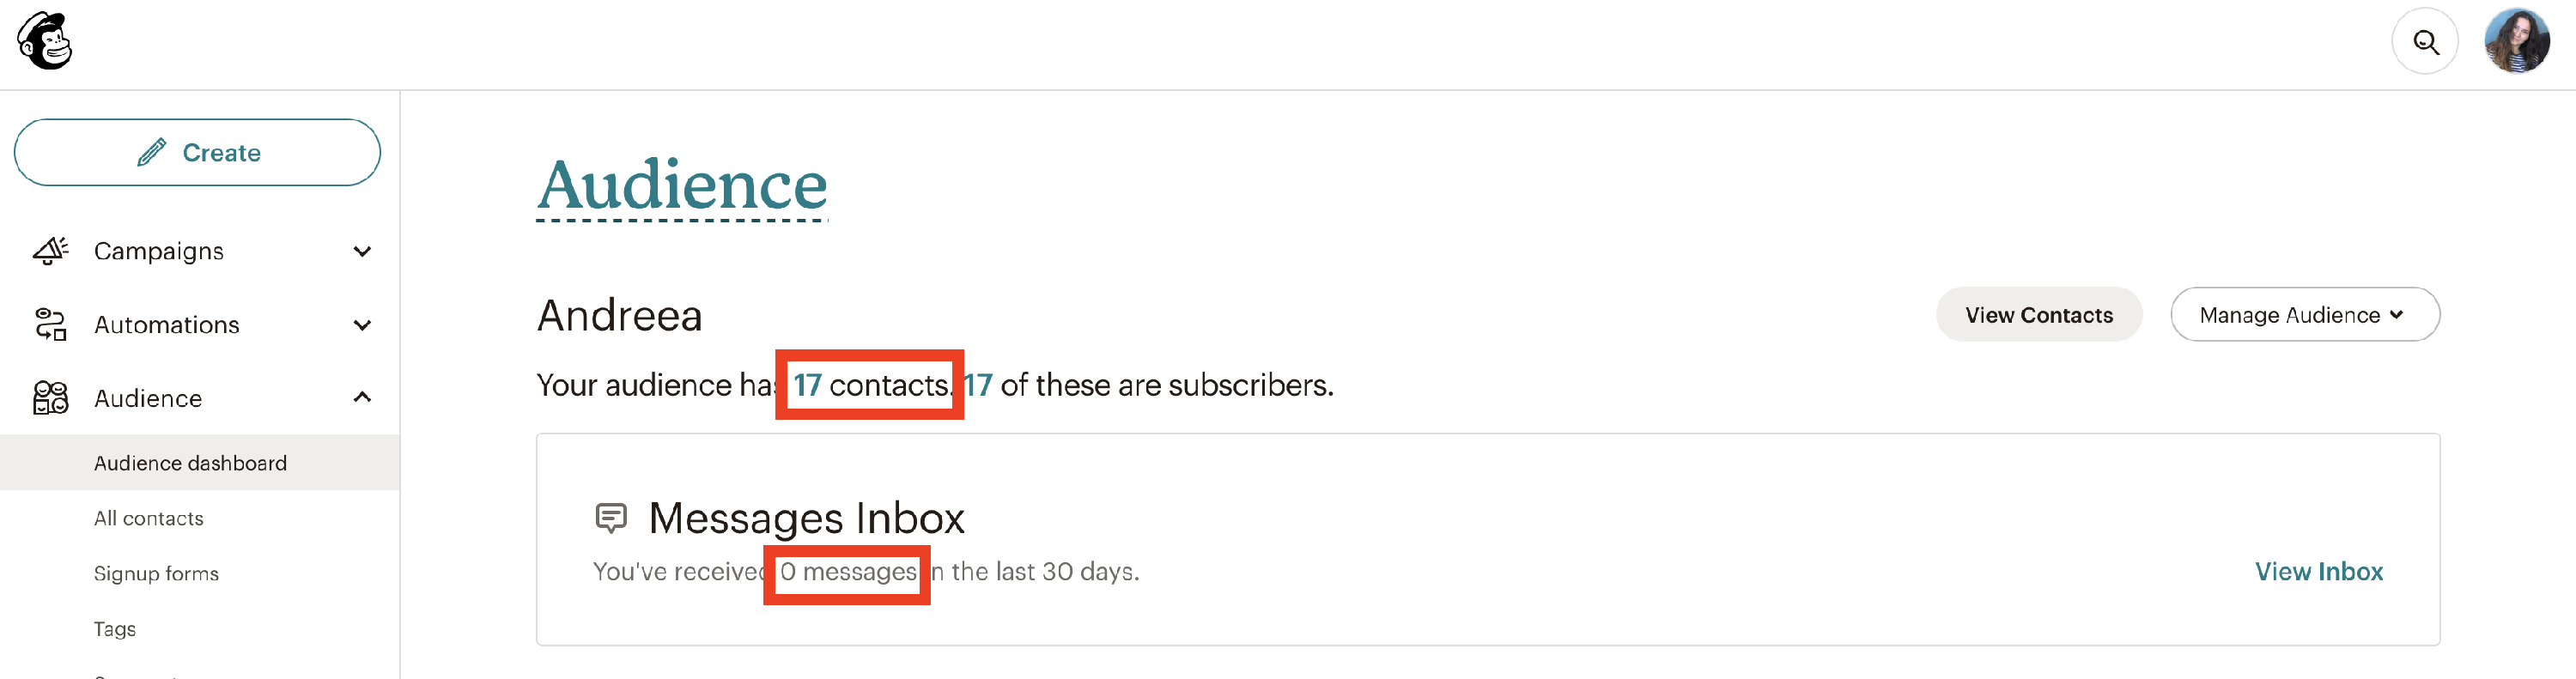Expand the Automations section chevron
The height and width of the screenshot is (679, 2576).
click(362, 325)
